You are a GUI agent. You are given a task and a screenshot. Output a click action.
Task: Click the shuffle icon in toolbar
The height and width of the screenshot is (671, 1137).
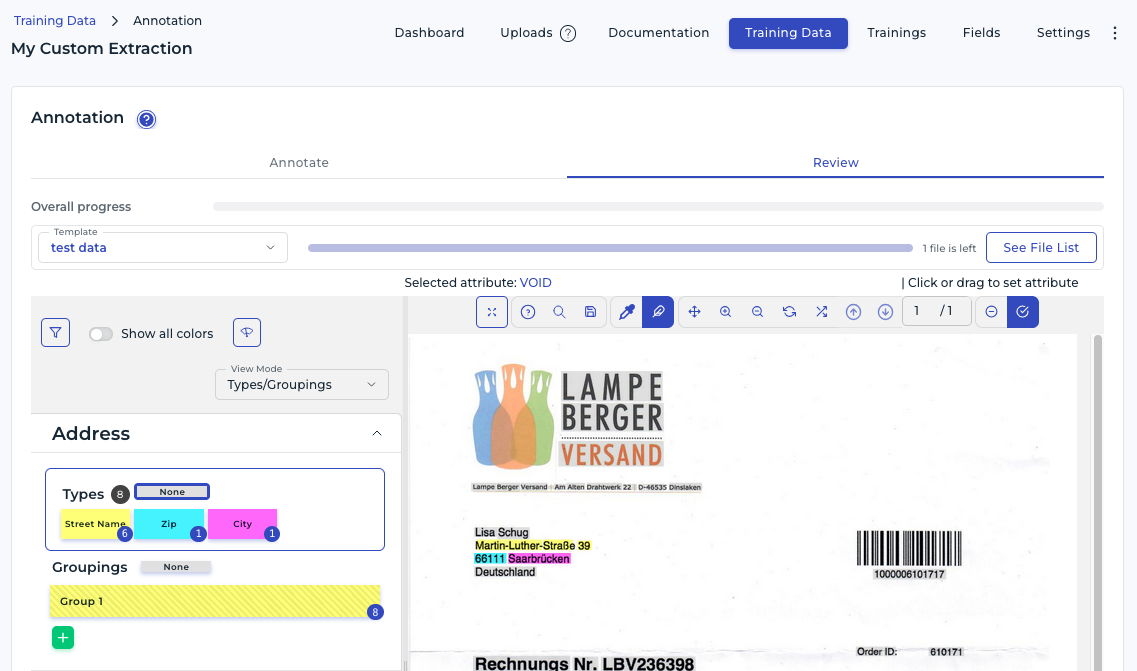click(822, 312)
